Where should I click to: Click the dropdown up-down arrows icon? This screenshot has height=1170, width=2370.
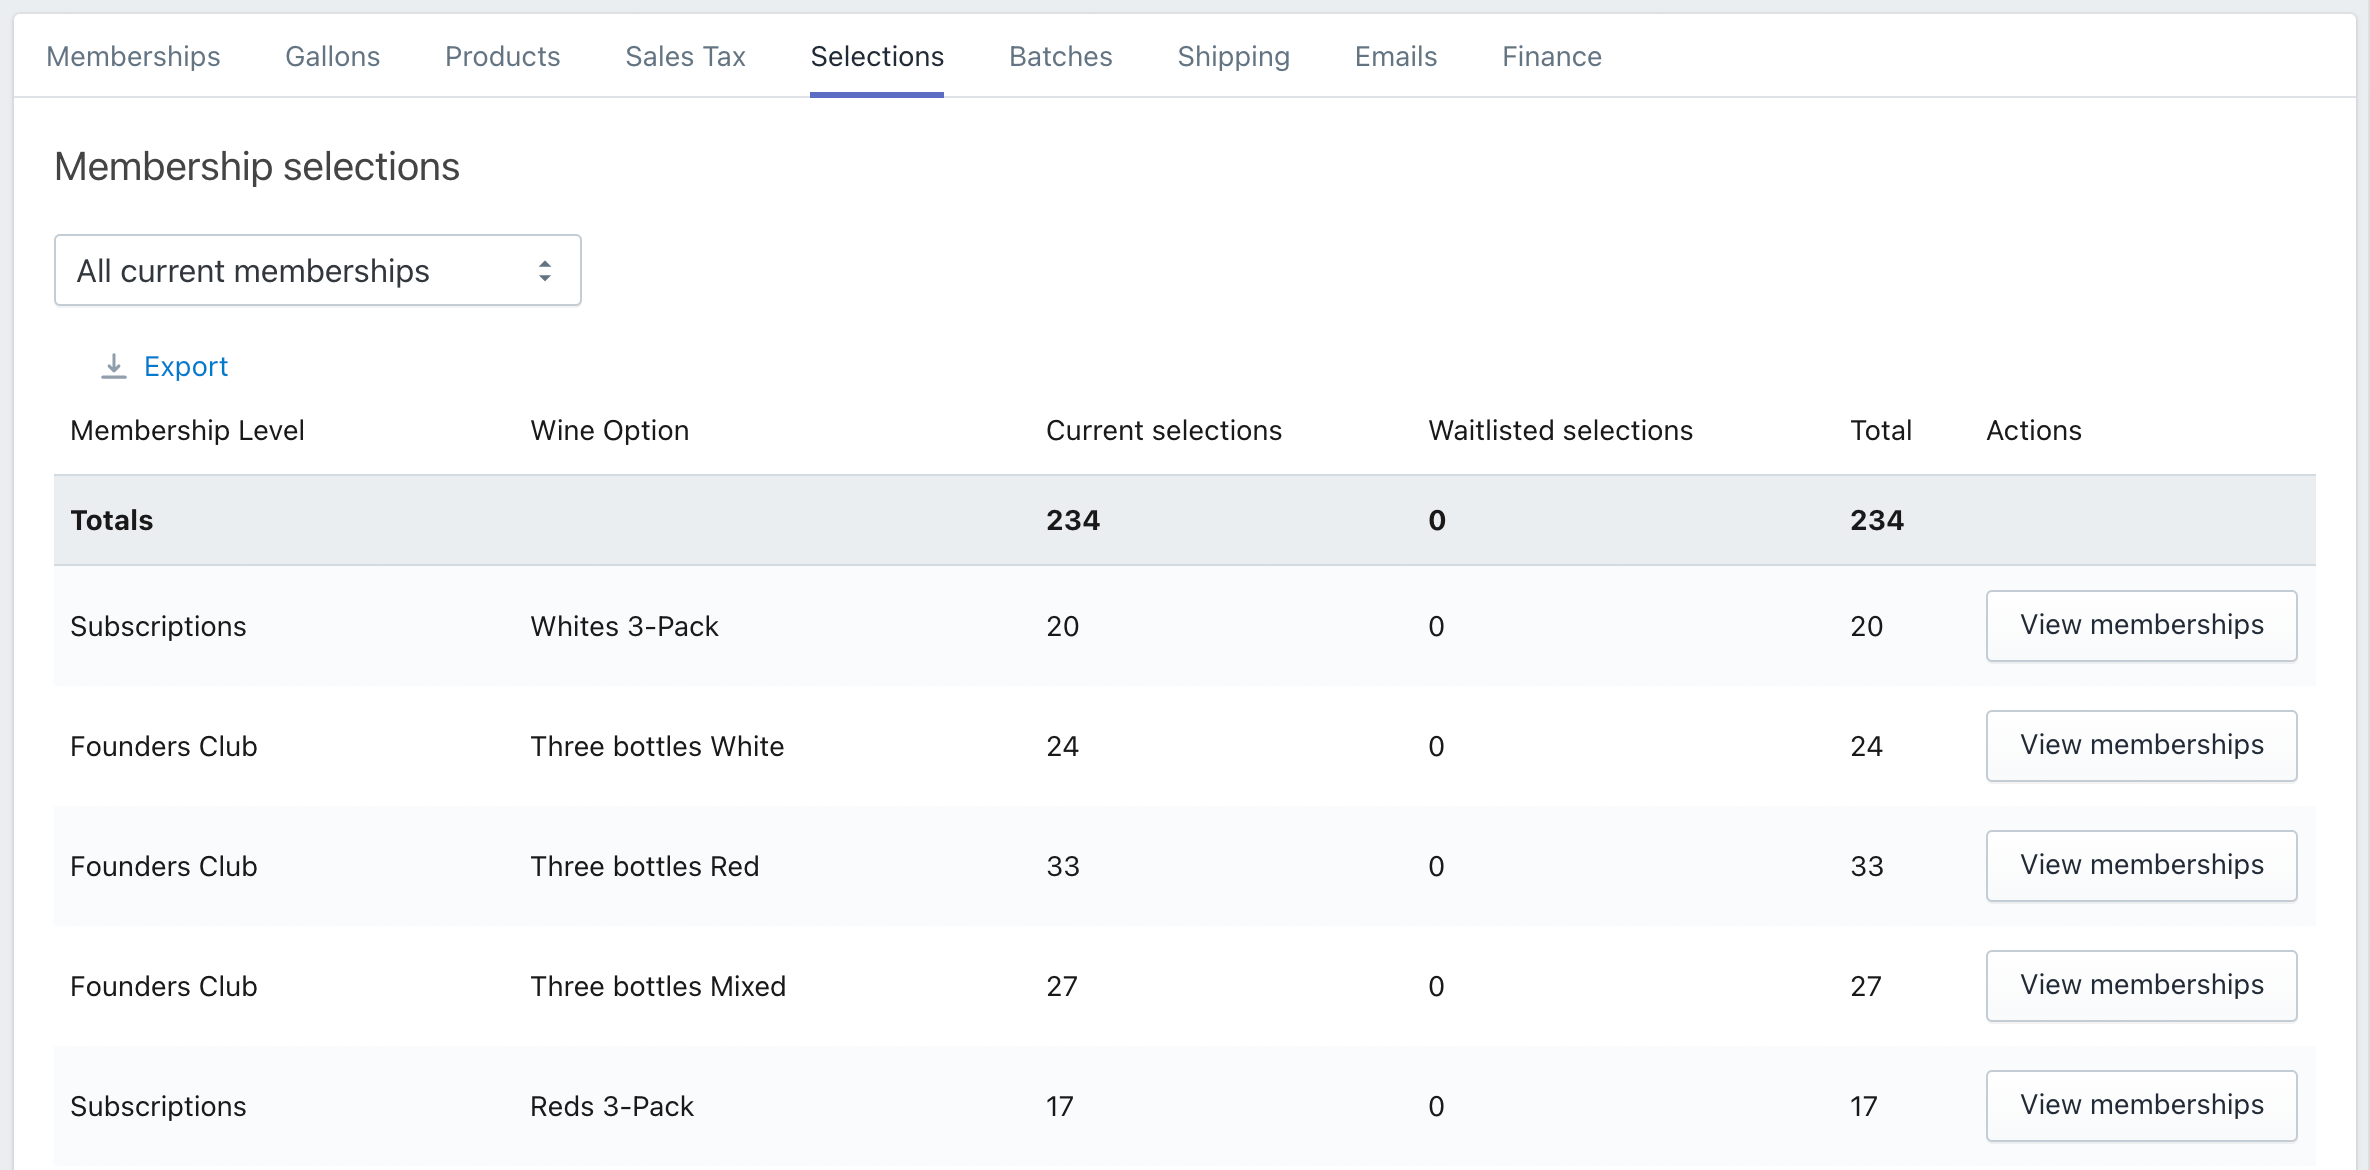point(545,271)
